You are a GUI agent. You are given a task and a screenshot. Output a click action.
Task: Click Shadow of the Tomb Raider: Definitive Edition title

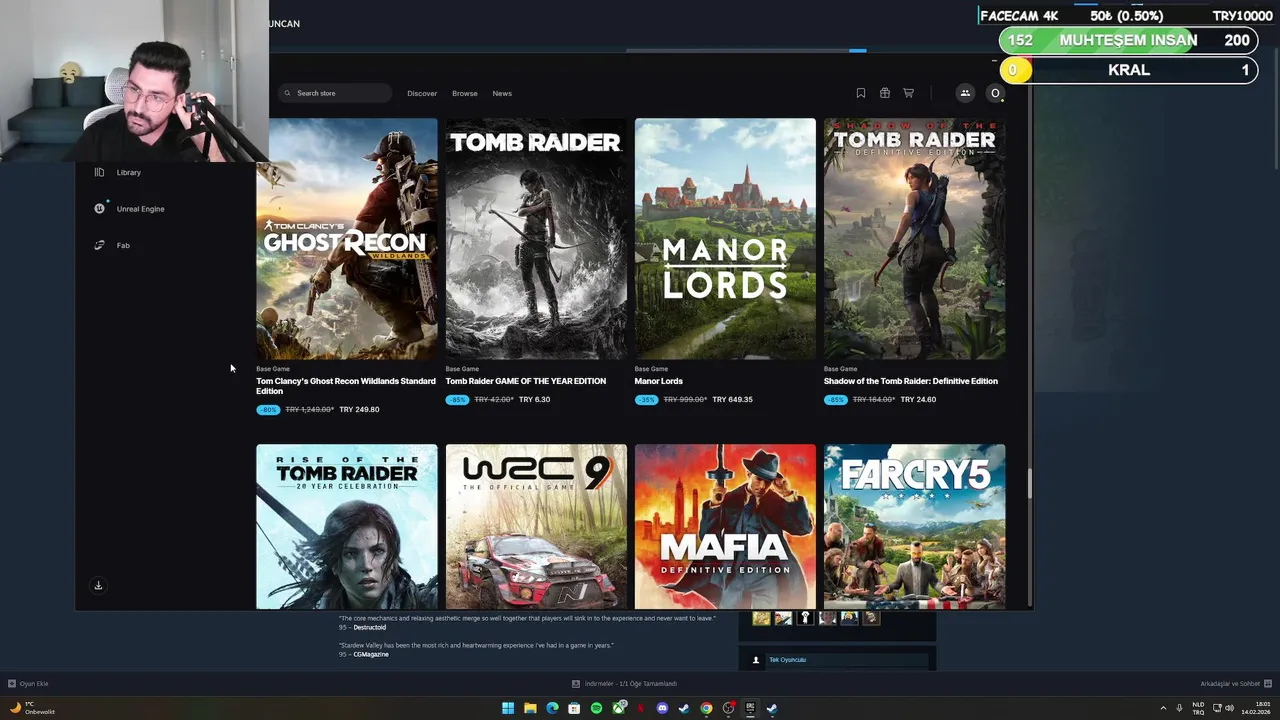pos(911,381)
